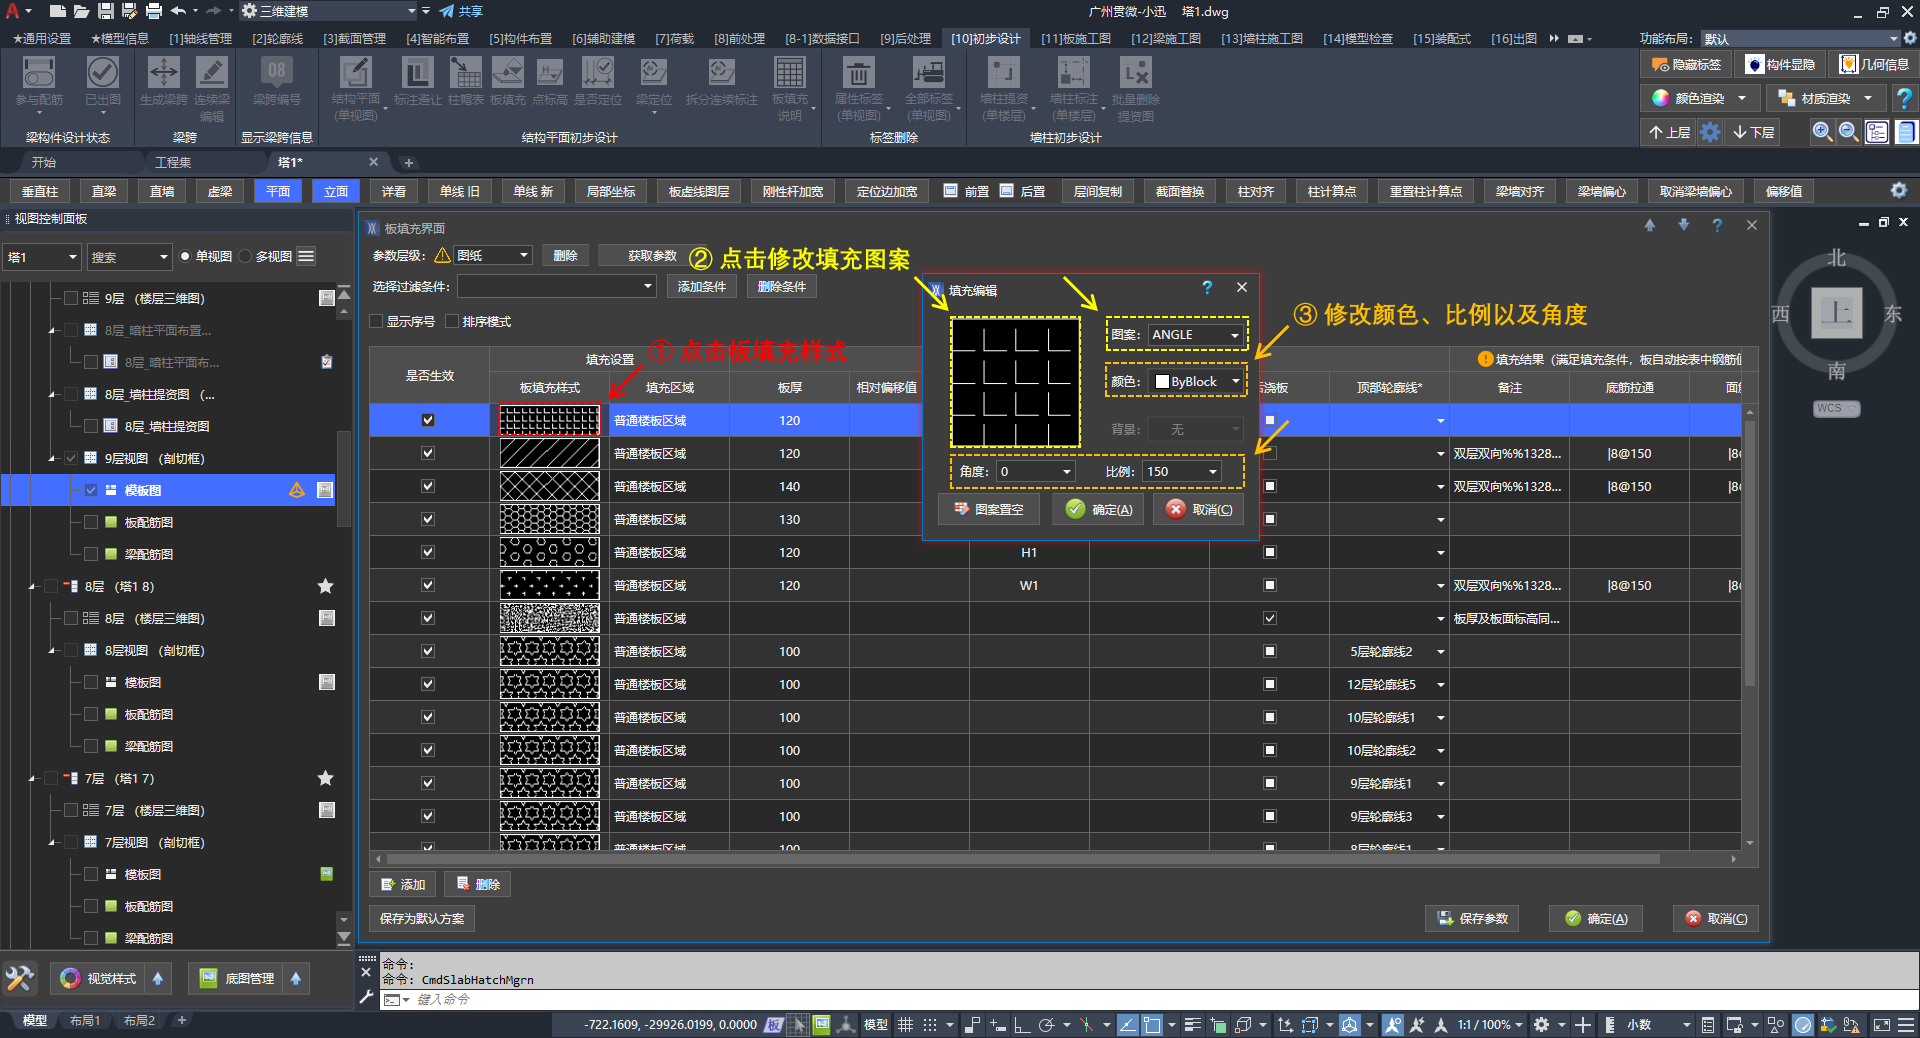Screen dimensions: 1920x1038
Task: Click the 底图管理 icon button
Action: coord(237,978)
